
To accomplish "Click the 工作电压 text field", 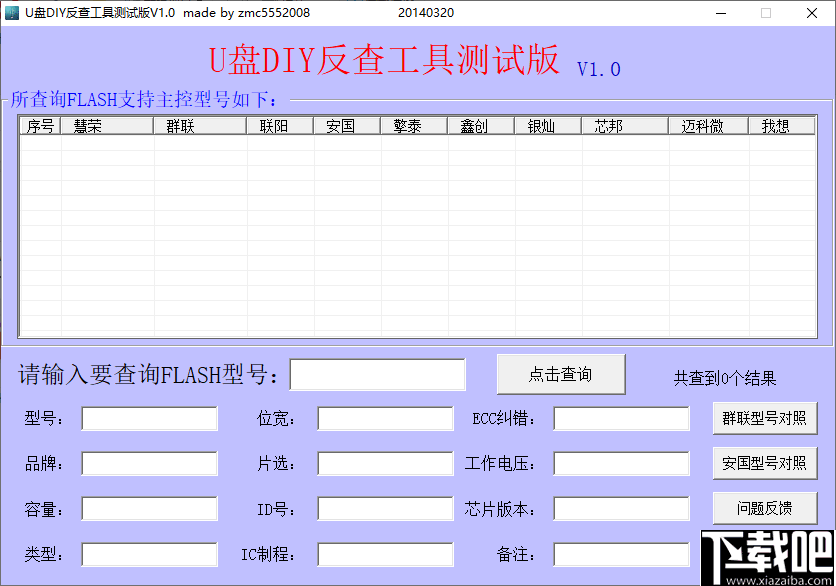I will pos(620,463).
